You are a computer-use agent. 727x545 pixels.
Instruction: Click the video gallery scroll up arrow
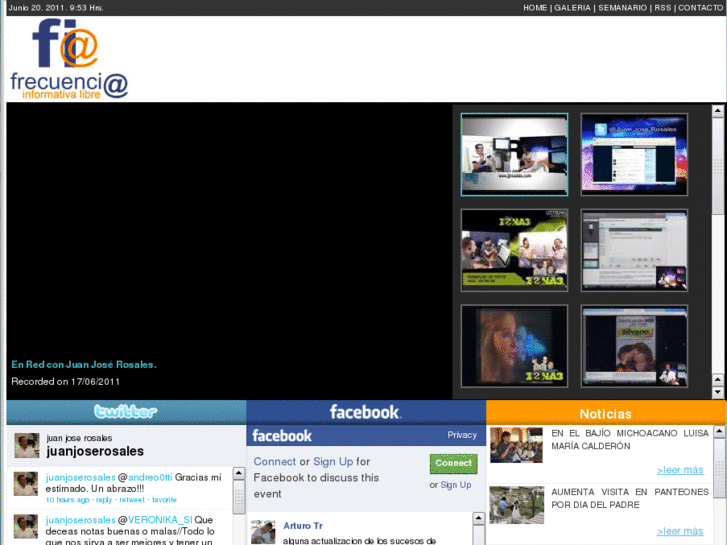click(x=717, y=111)
